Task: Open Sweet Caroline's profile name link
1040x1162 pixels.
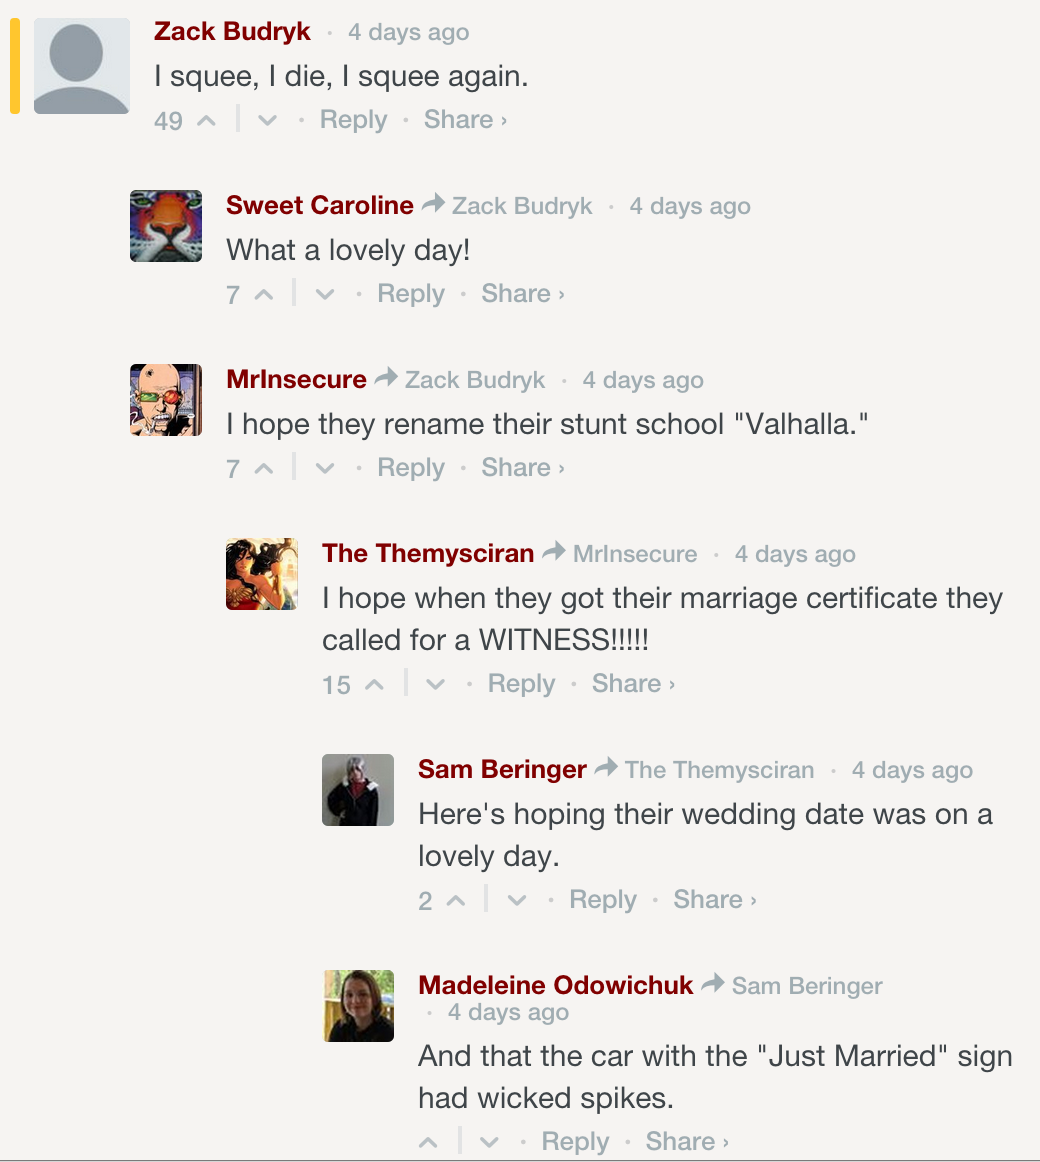Action: coord(319,206)
